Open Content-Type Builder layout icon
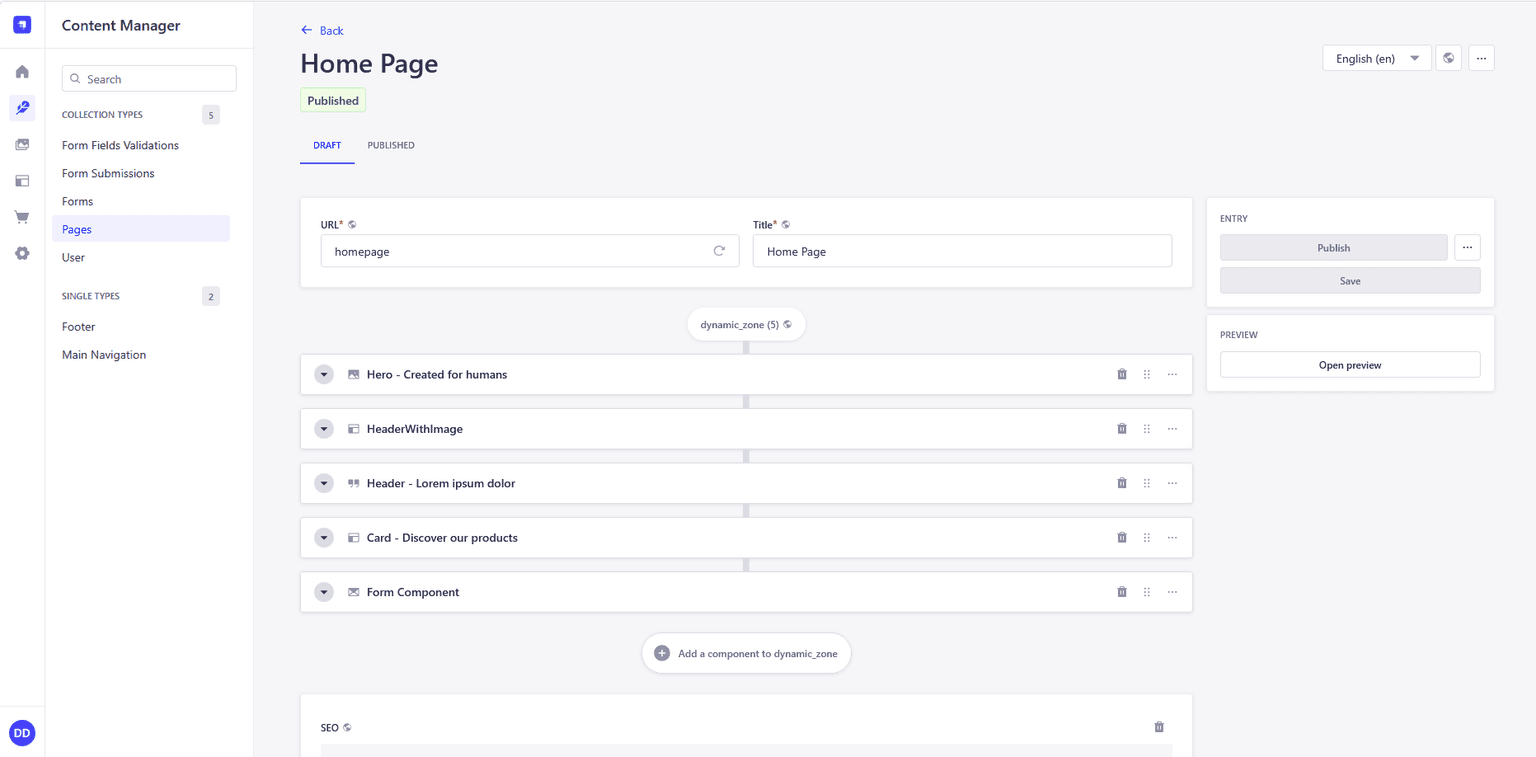 22,181
